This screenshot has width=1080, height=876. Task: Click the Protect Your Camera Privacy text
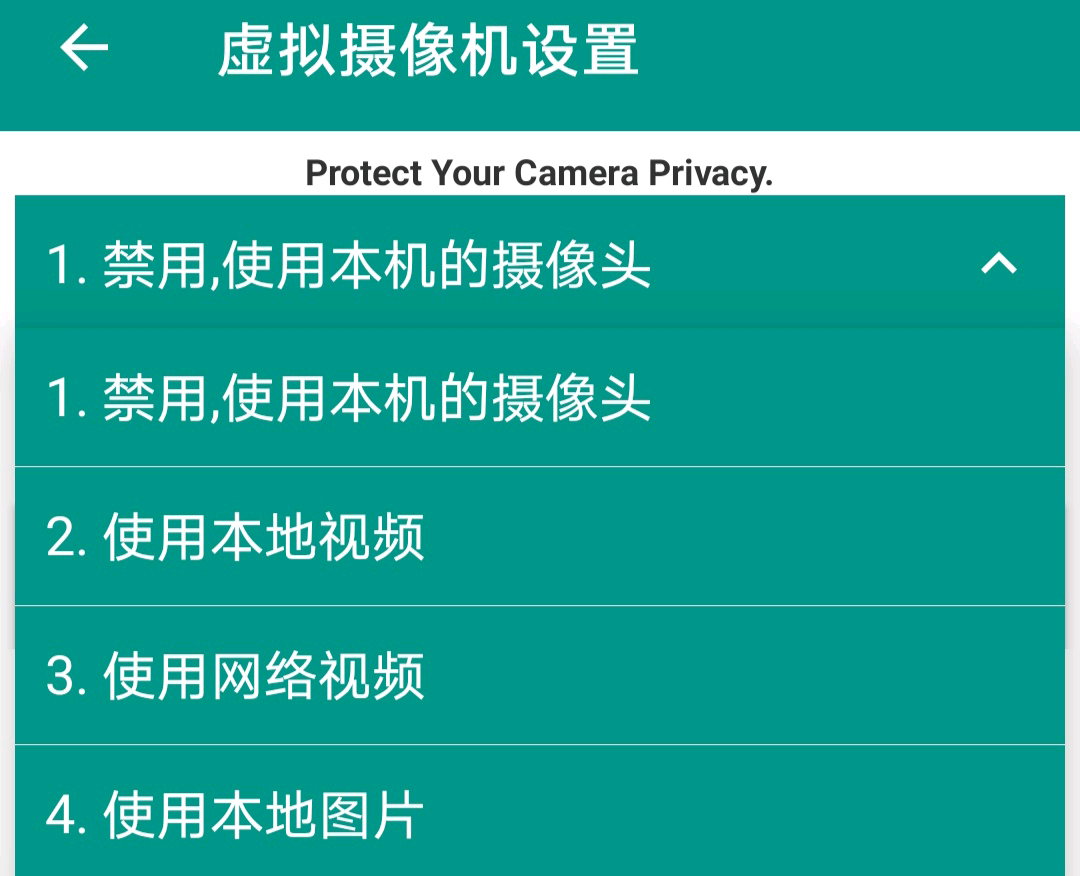point(539,173)
